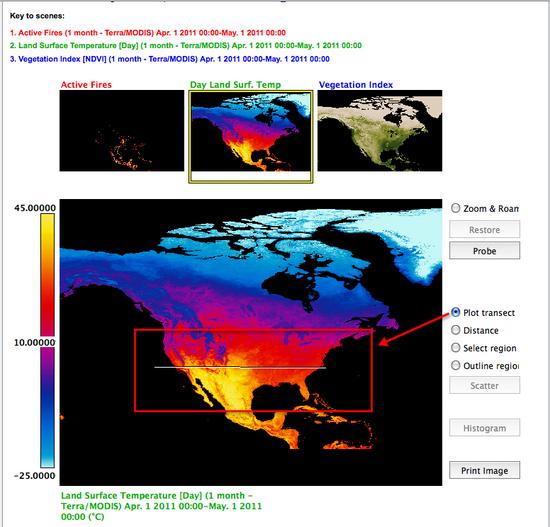Click Print Image button
This screenshot has height=527, width=550.
tap(484, 470)
